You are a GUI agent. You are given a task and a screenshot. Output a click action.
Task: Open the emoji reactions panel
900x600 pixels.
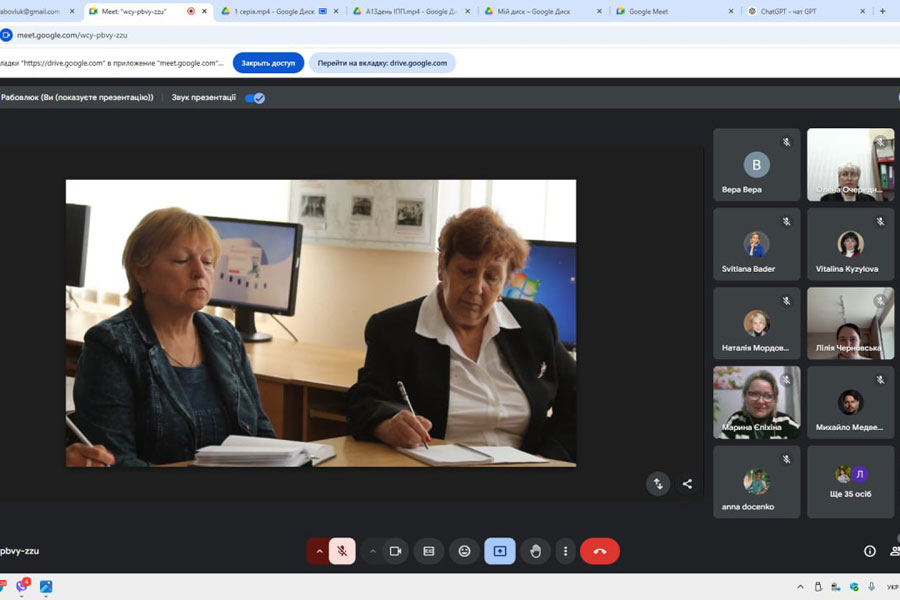coord(464,551)
